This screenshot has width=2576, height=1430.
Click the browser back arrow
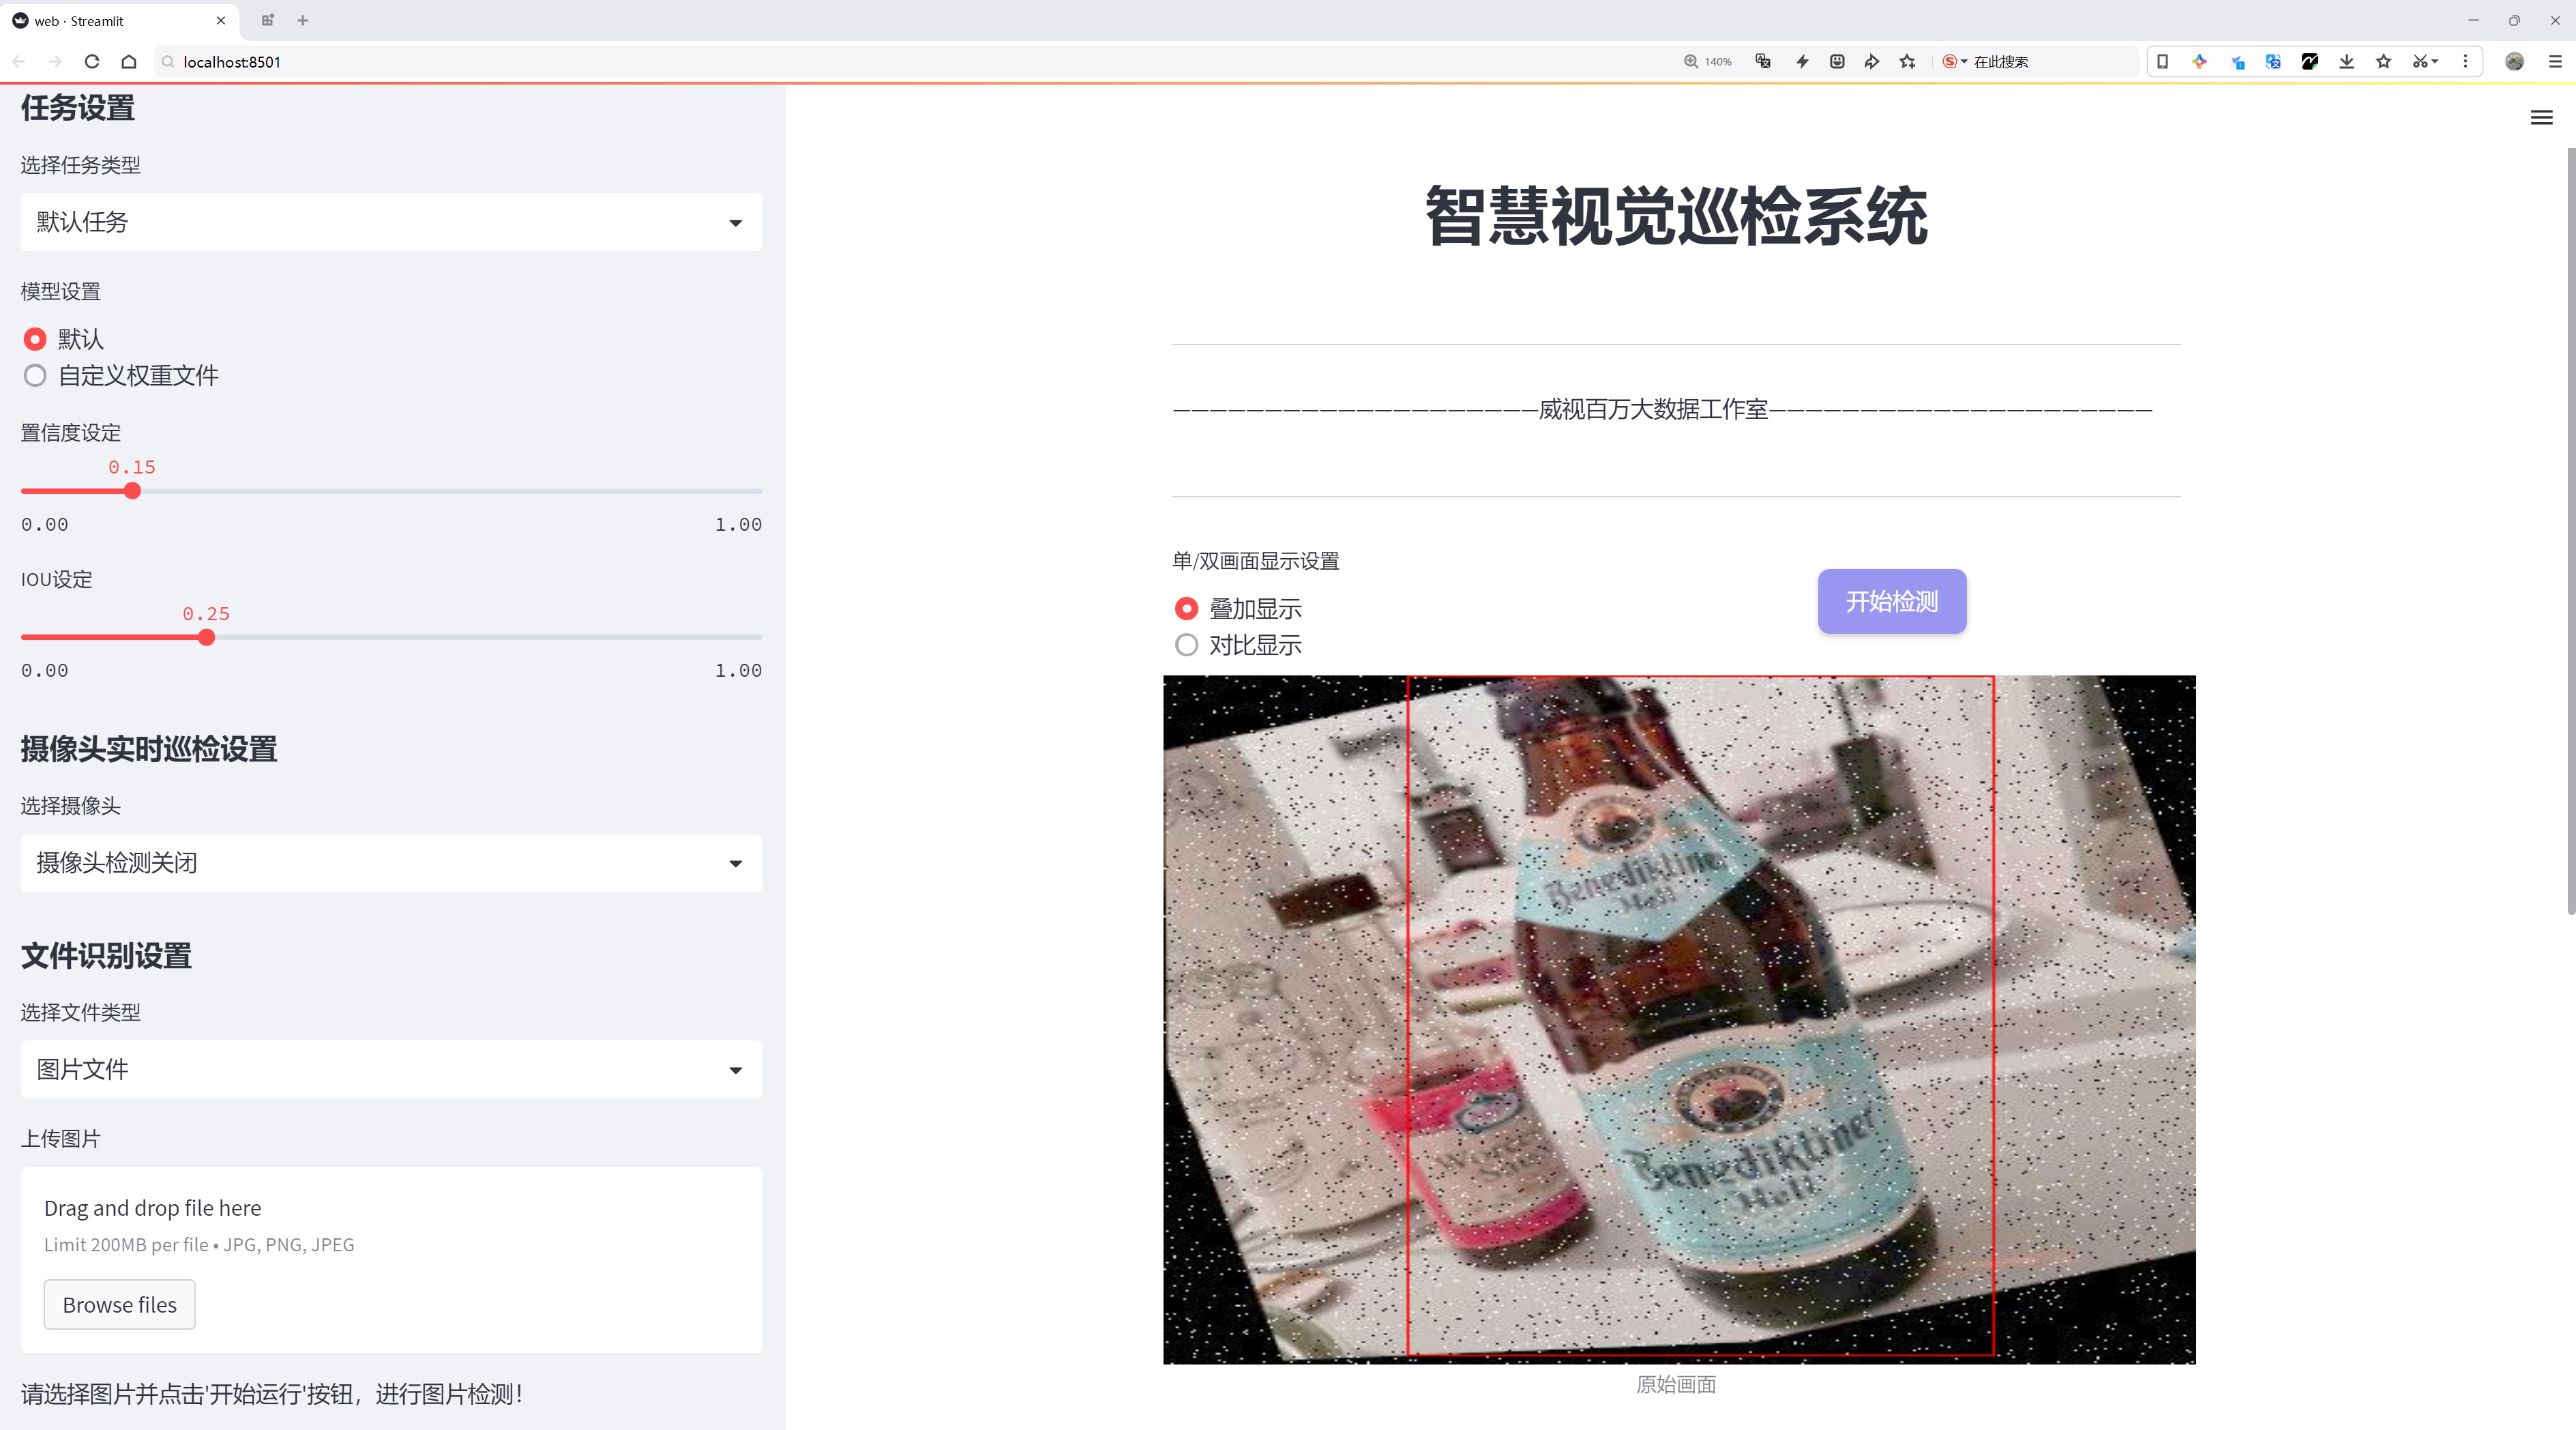pos(19,62)
